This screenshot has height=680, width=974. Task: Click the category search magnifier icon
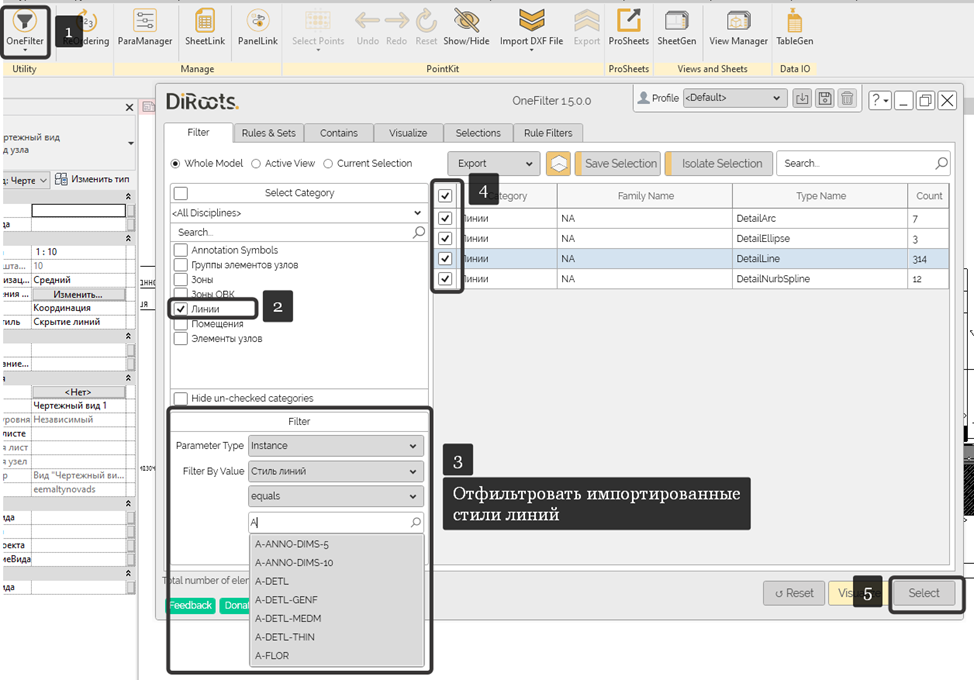coord(419,232)
